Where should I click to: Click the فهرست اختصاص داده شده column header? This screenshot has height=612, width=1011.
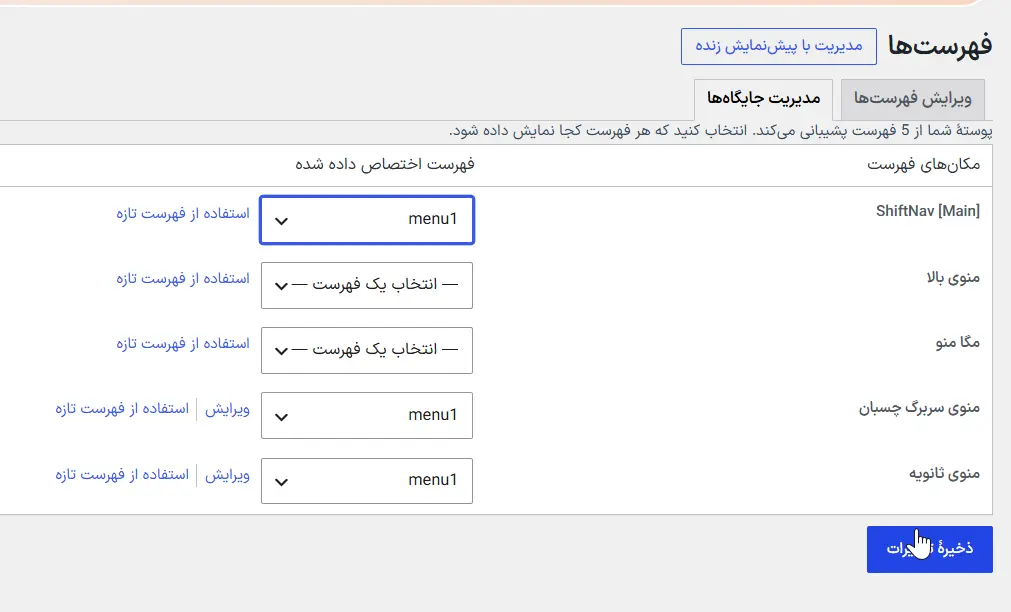(385, 164)
